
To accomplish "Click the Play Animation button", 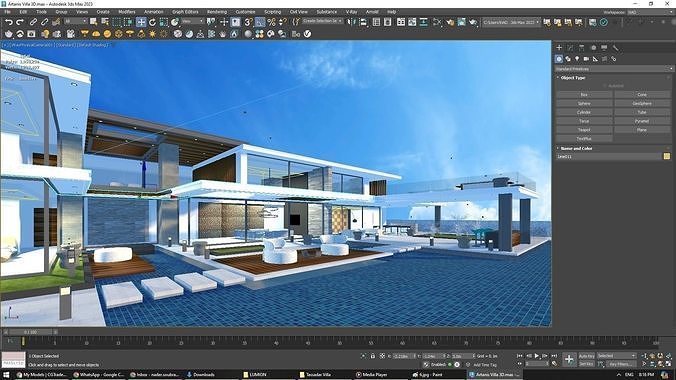I will pyautogui.click(x=537, y=356).
